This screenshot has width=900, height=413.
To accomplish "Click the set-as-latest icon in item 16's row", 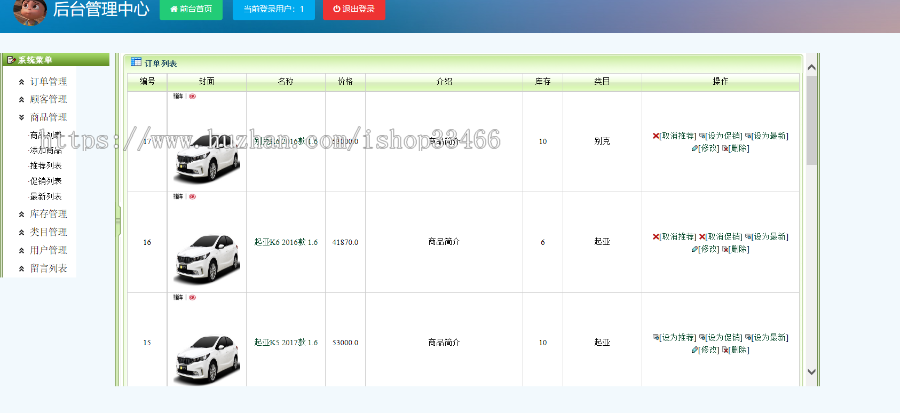I will tap(748, 236).
